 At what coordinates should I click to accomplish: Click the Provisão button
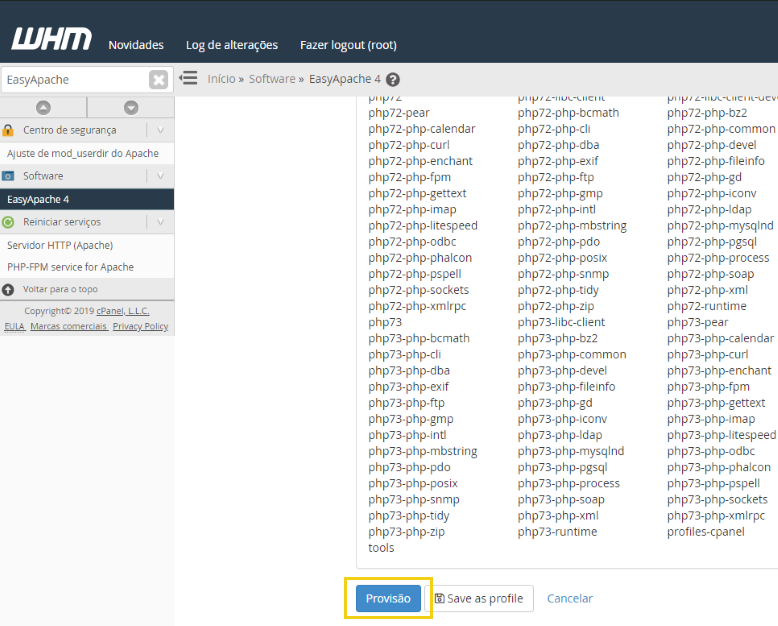coord(388,598)
